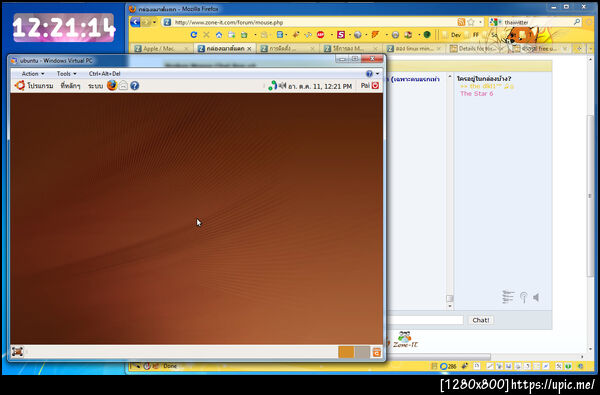Click the Firefox status bar counter icon showing 286
This screenshot has width=600, height=395.
[x=448, y=366]
